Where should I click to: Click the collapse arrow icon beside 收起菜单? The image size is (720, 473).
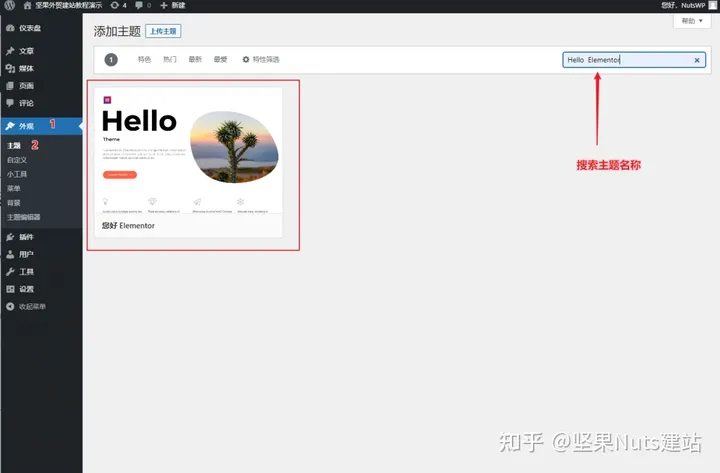tap(10, 306)
